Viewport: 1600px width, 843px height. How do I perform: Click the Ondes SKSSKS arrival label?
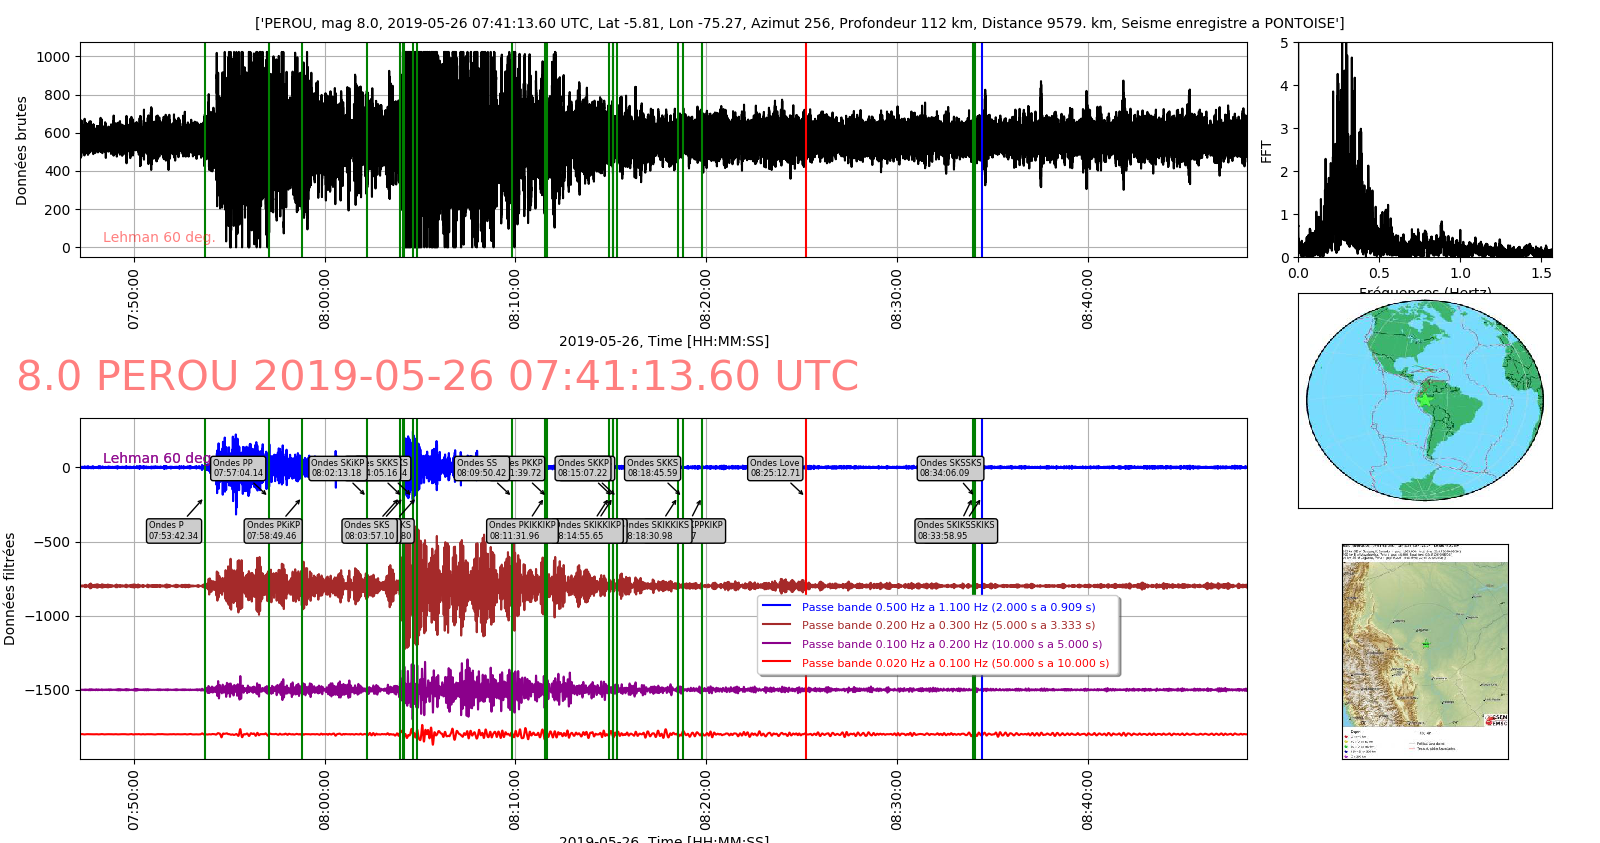click(x=951, y=468)
